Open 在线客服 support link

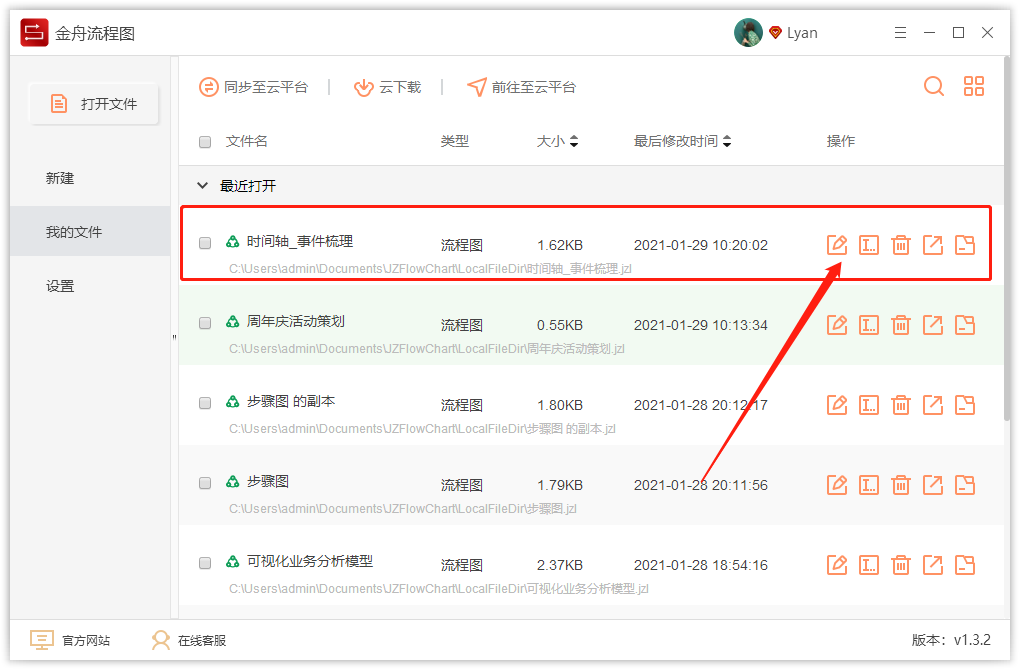(189, 641)
